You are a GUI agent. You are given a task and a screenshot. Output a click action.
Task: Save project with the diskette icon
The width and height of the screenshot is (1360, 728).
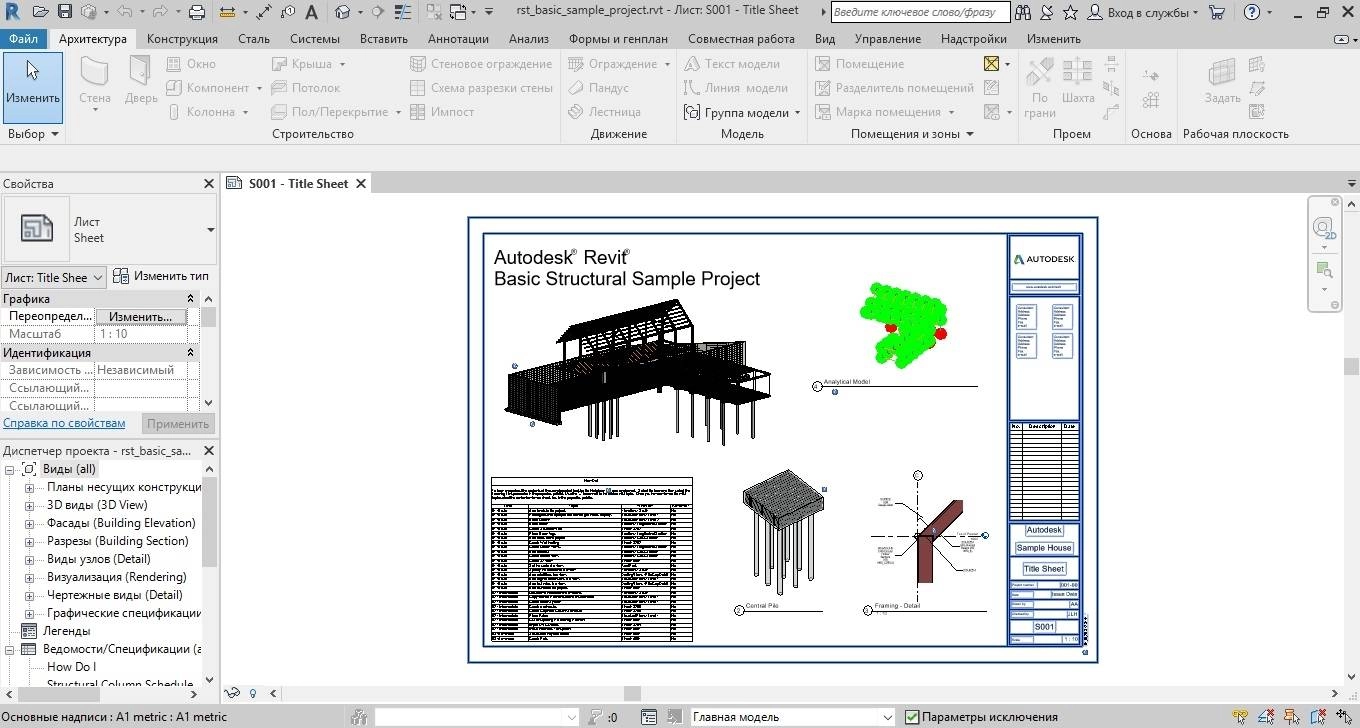click(x=65, y=12)
